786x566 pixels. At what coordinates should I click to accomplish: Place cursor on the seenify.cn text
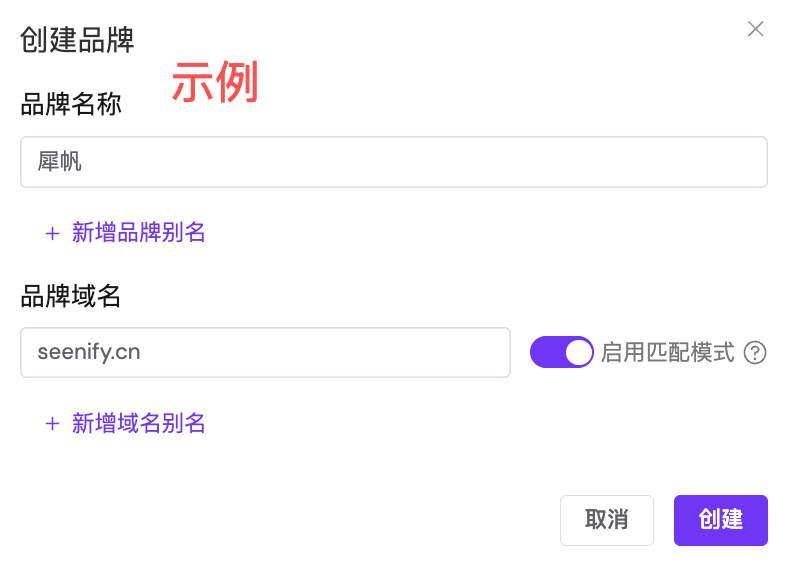tap(89, 352)
